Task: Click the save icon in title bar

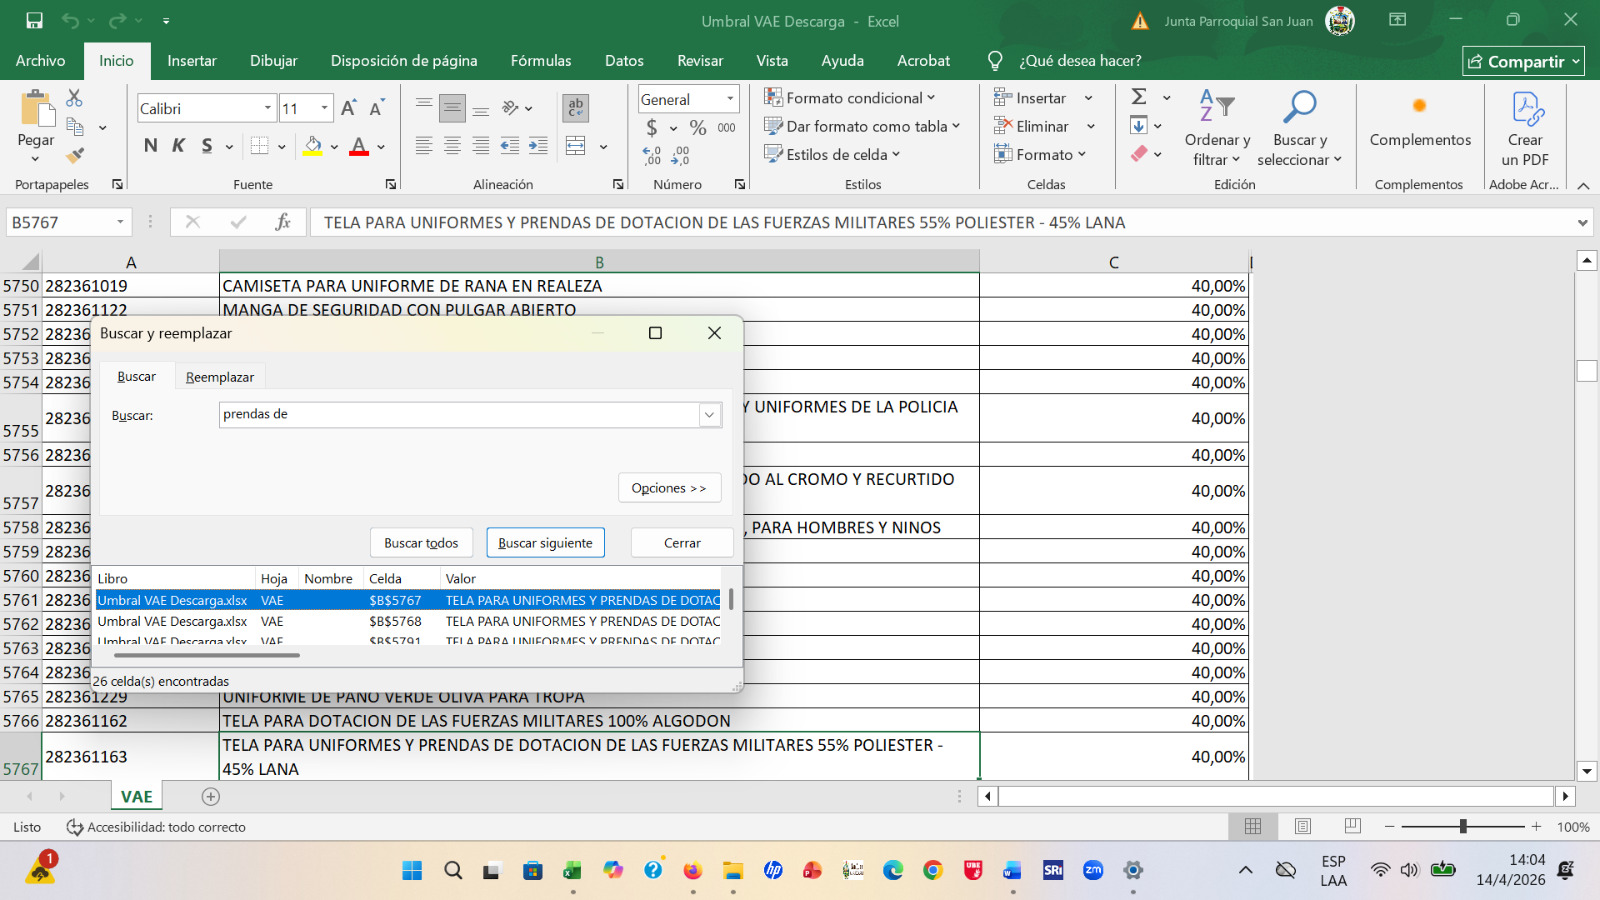Action: coord(34,21)
